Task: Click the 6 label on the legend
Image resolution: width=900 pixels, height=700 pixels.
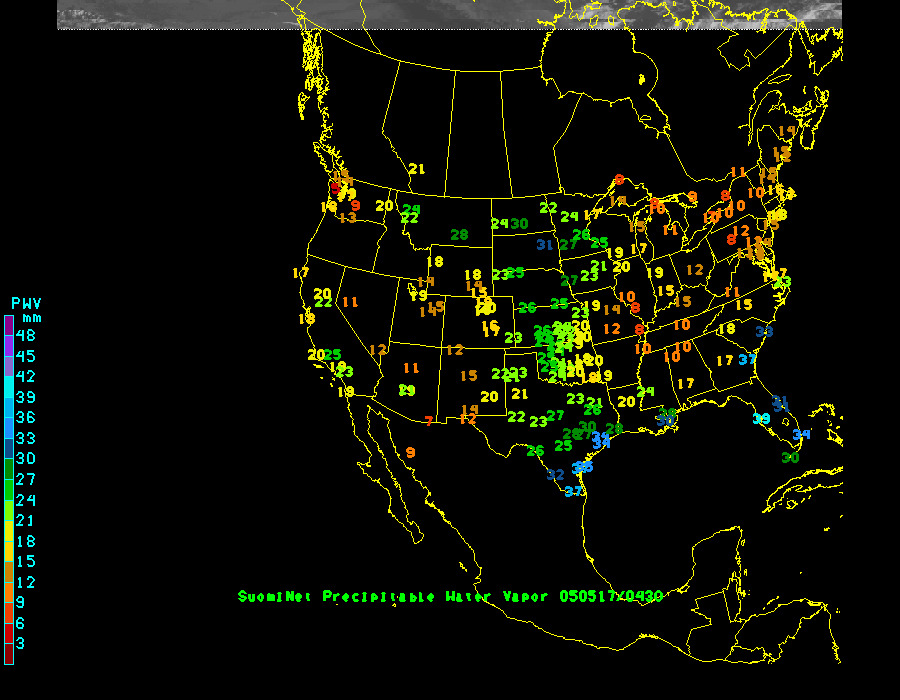Action: [21, 623]
